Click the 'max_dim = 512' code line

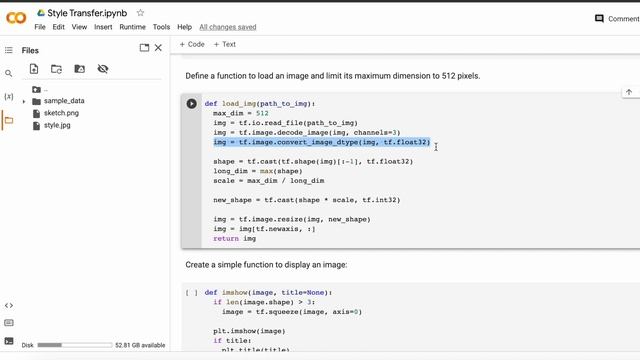241,113
